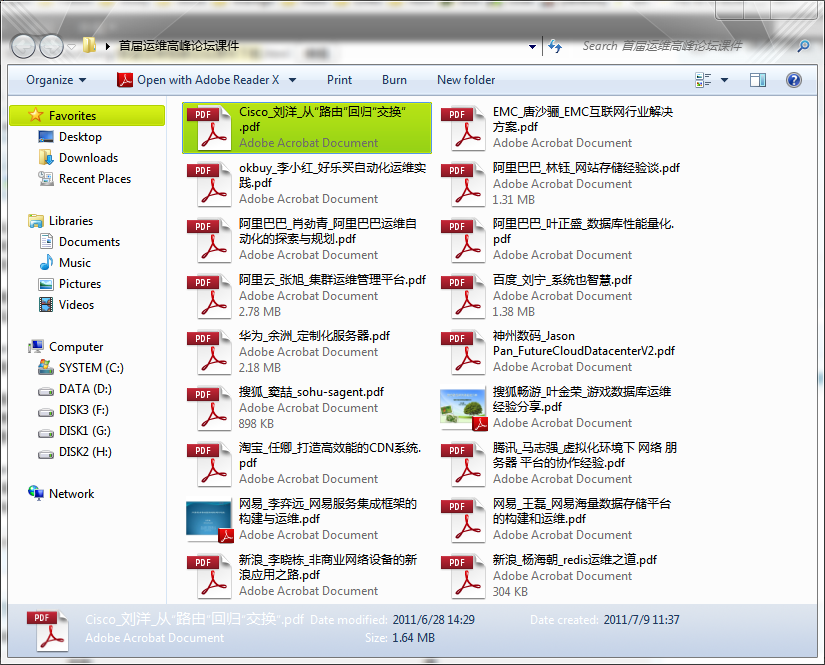
Task: Select PDF icon of 新浪_杨海朝 redis file
Action: [x=463, y=577]
